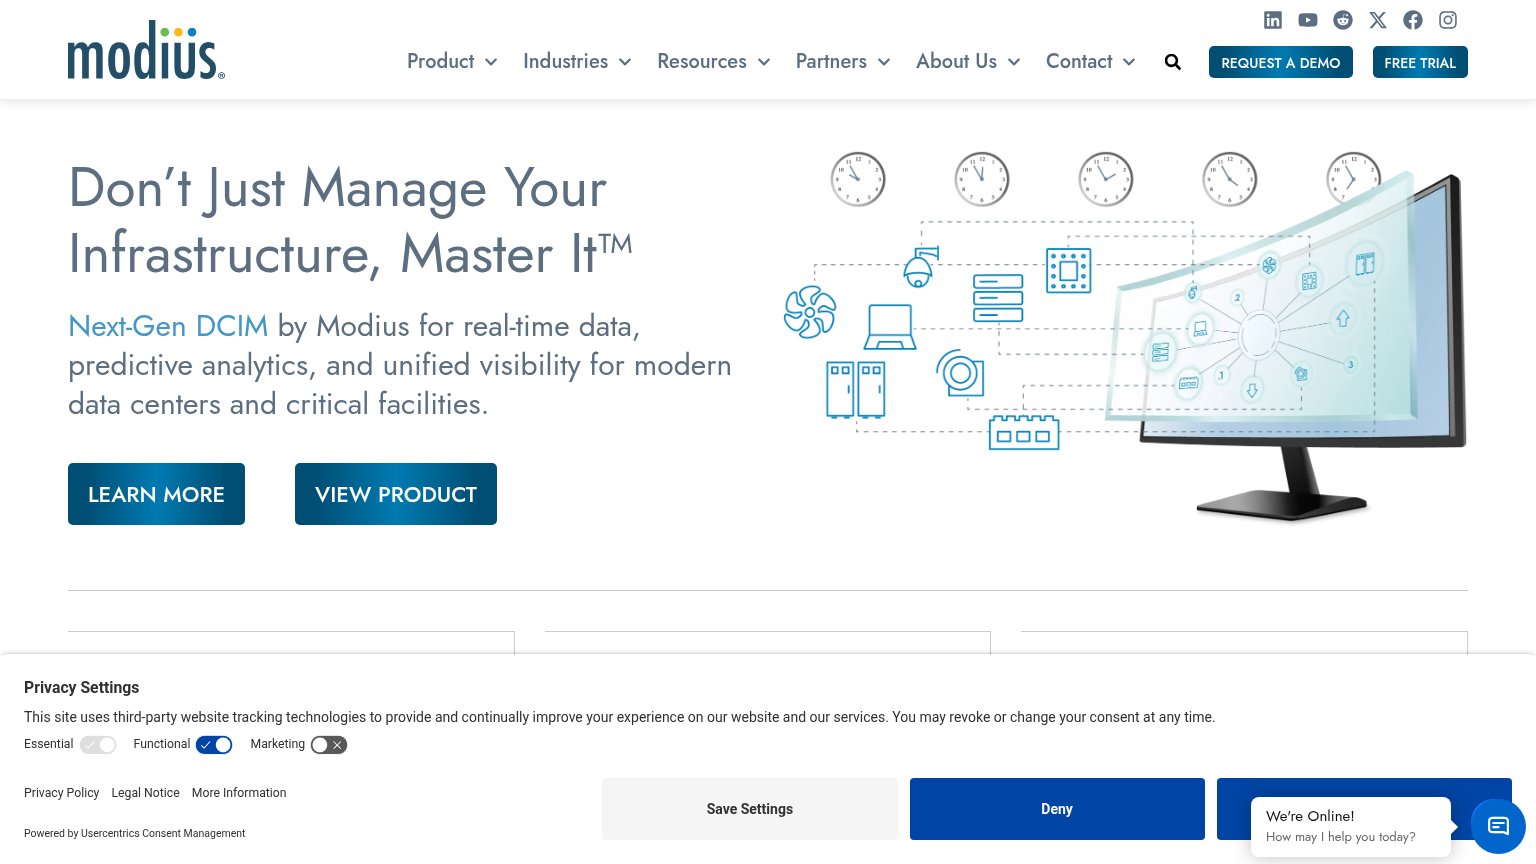Click the View Product button

(x=396, y=494)
